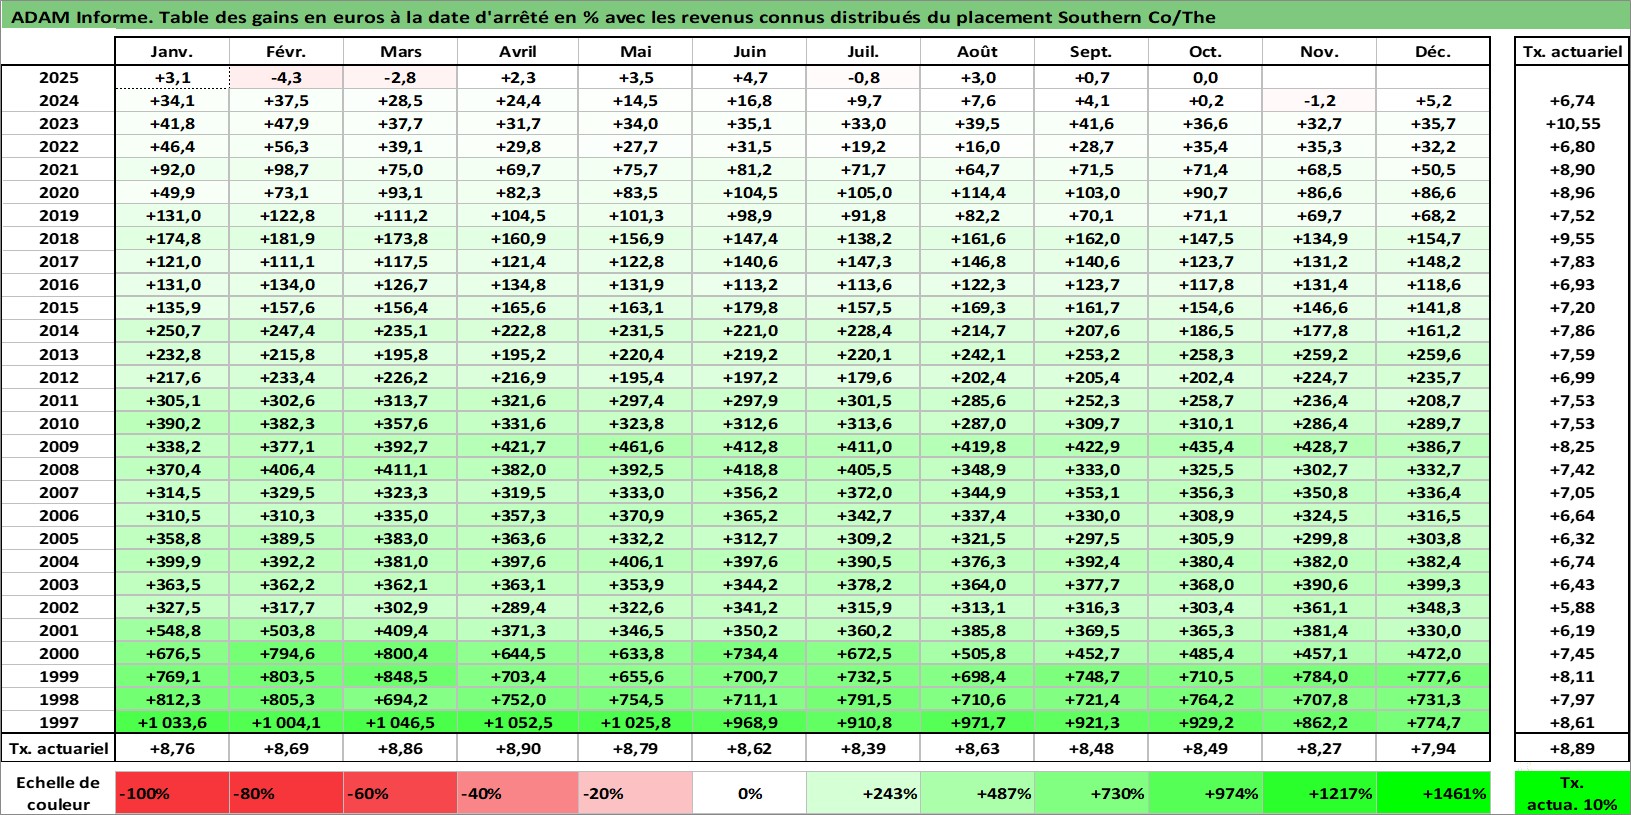Click the 2001 Janv. cell '+548,8'
The image size is (1631, 815).
click(172, 630)
